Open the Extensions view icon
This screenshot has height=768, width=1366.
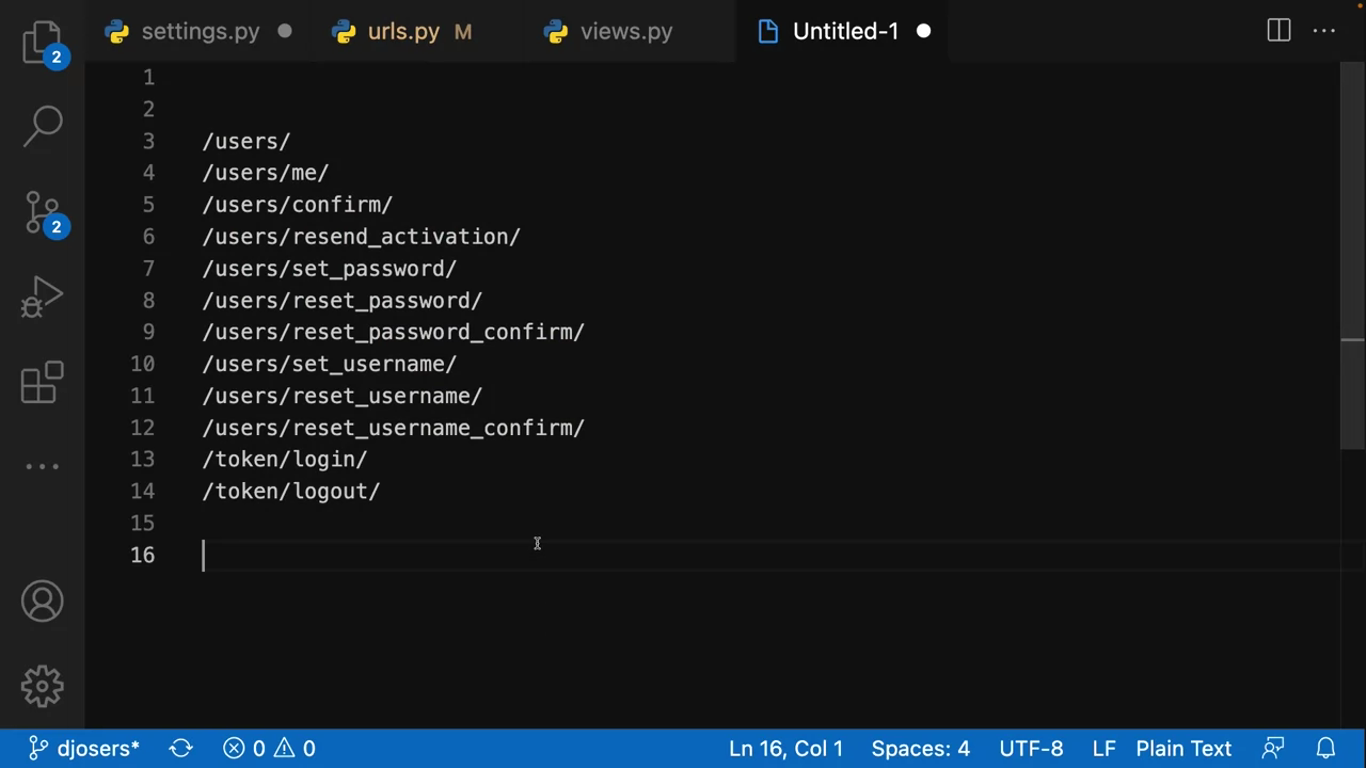pyautogui.click(x=42, y=382)
